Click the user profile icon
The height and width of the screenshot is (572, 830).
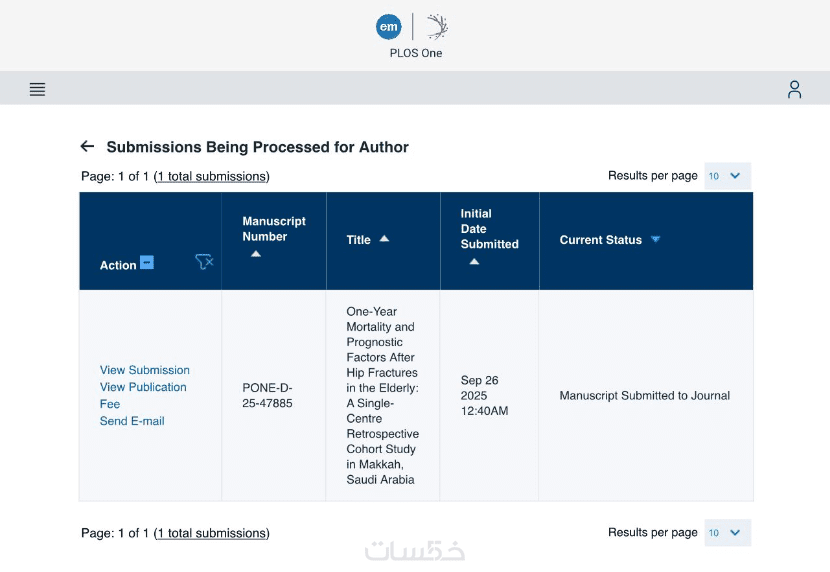click(x=794, y=89)
